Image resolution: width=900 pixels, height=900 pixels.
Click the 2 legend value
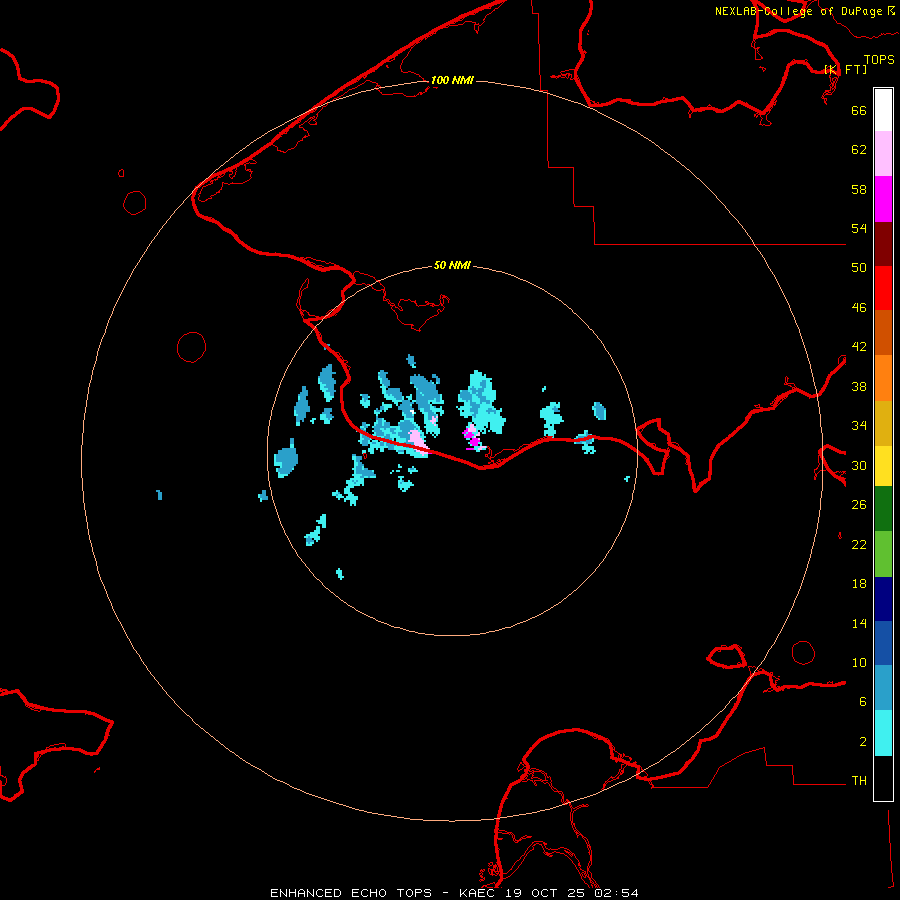[x=863, y=742]
